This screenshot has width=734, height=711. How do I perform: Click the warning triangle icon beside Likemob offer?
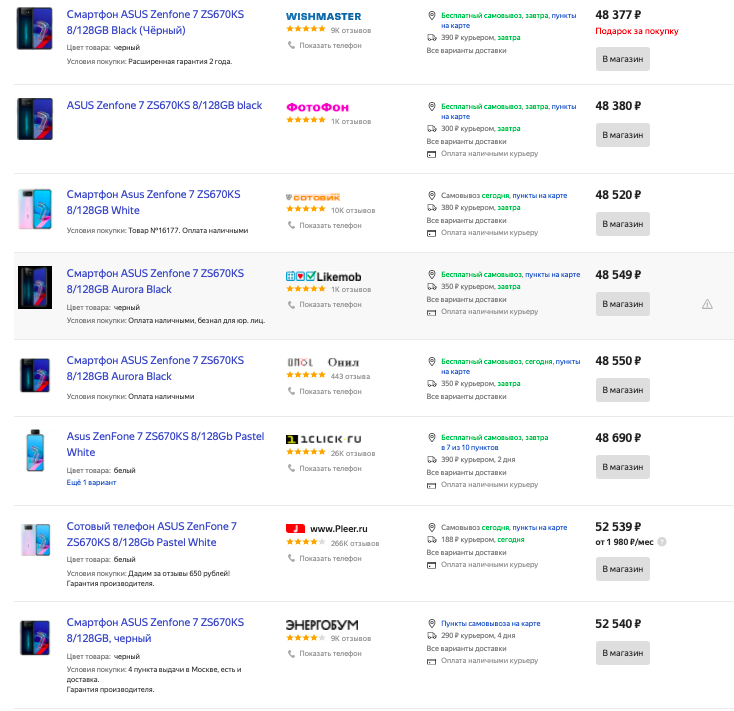click(707, 304)
